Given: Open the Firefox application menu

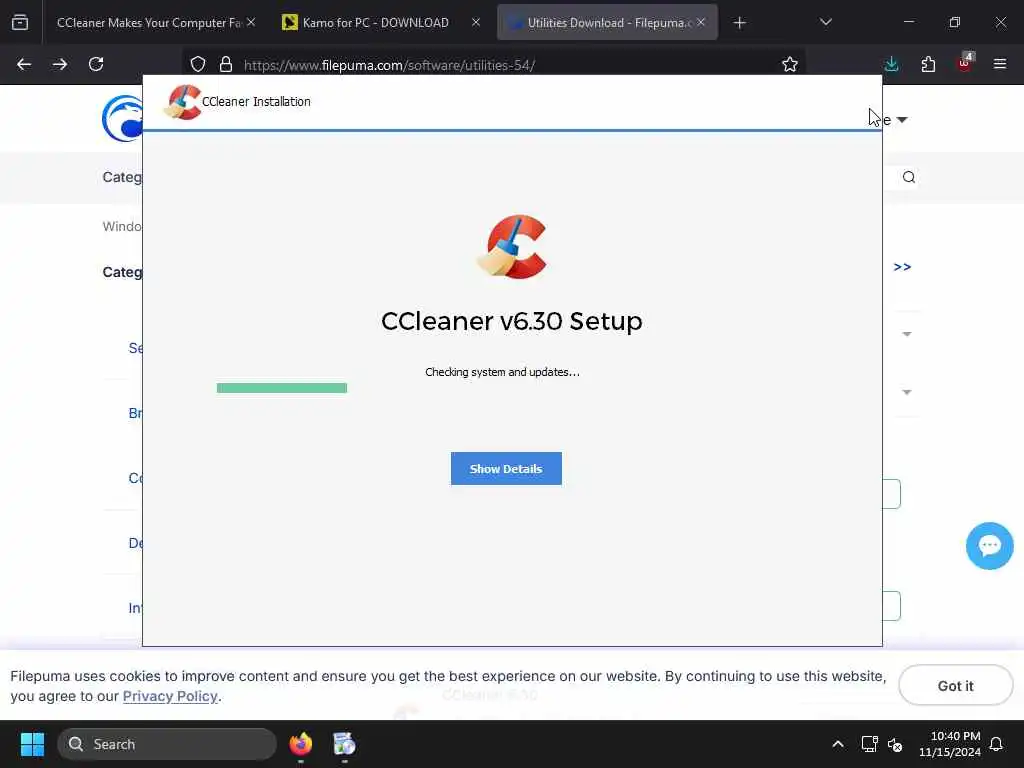Looking at the screenshot, I should pos(1000,64).
